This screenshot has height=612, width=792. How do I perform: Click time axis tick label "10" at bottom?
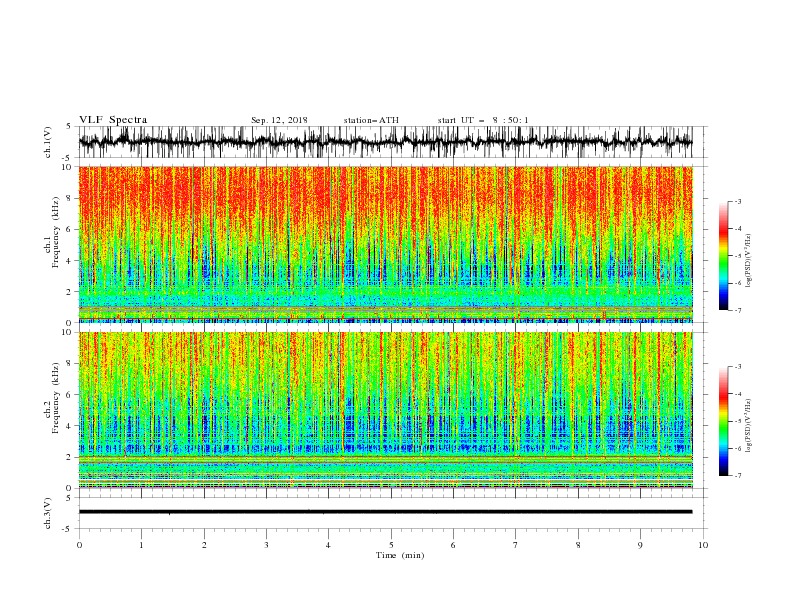[x=703, y=545]
